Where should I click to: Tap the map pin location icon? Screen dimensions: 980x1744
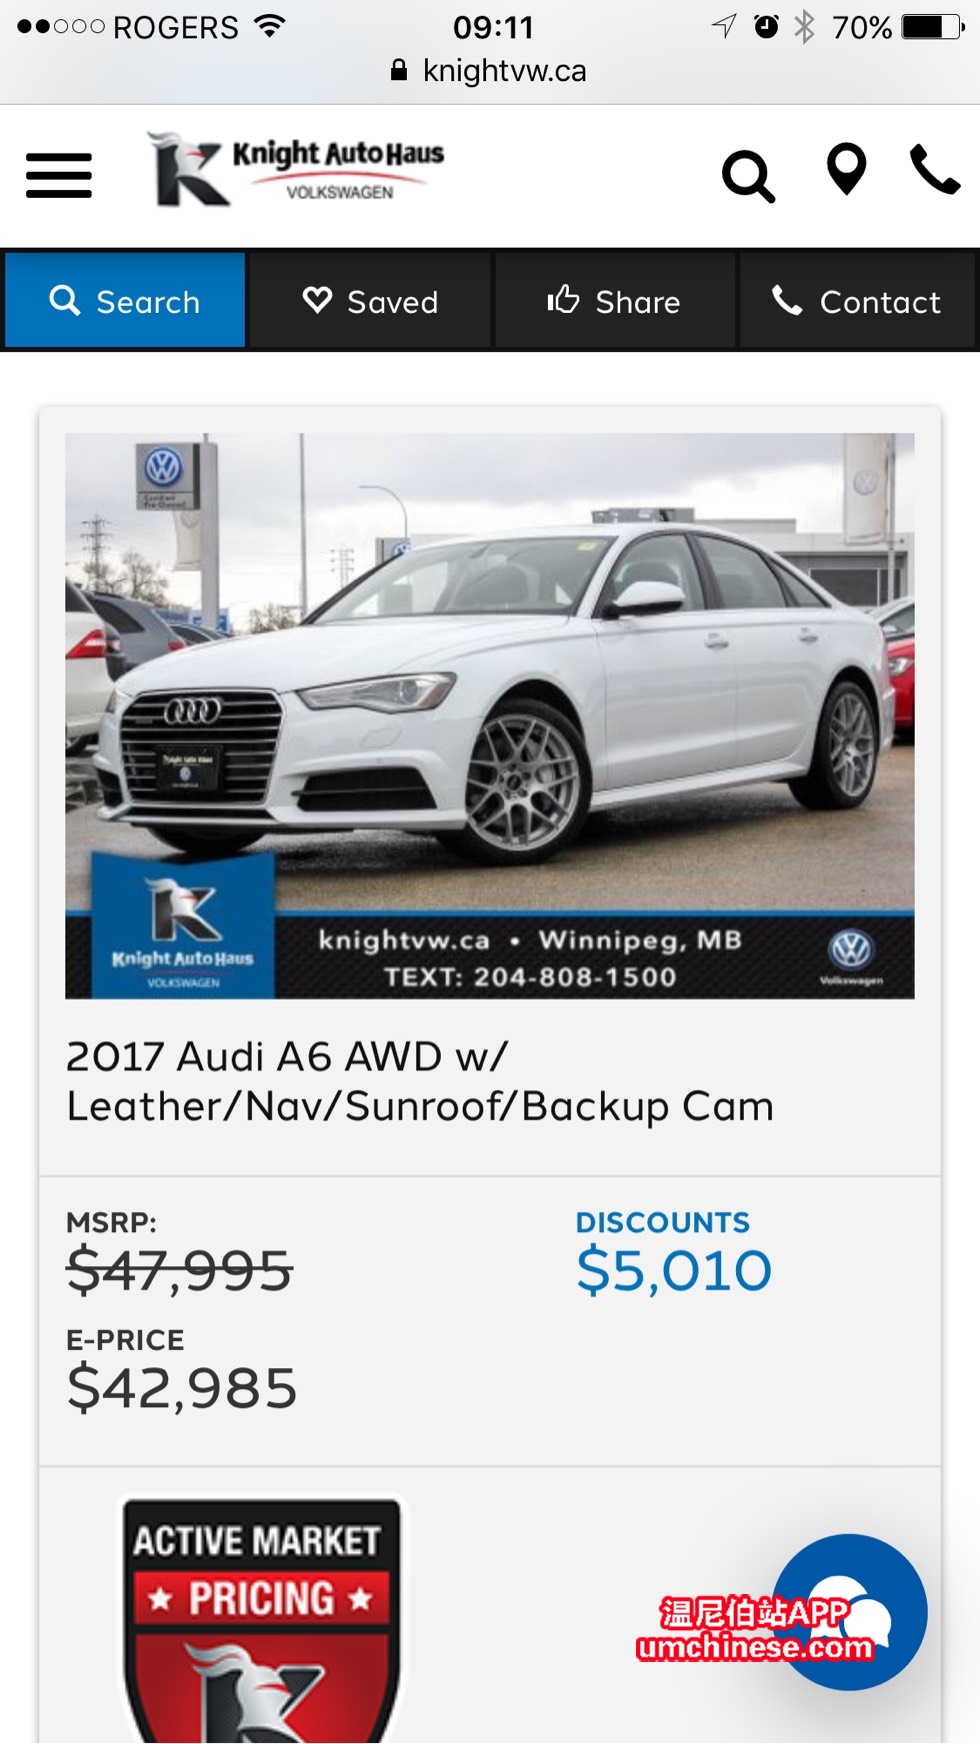pos(846,169)
